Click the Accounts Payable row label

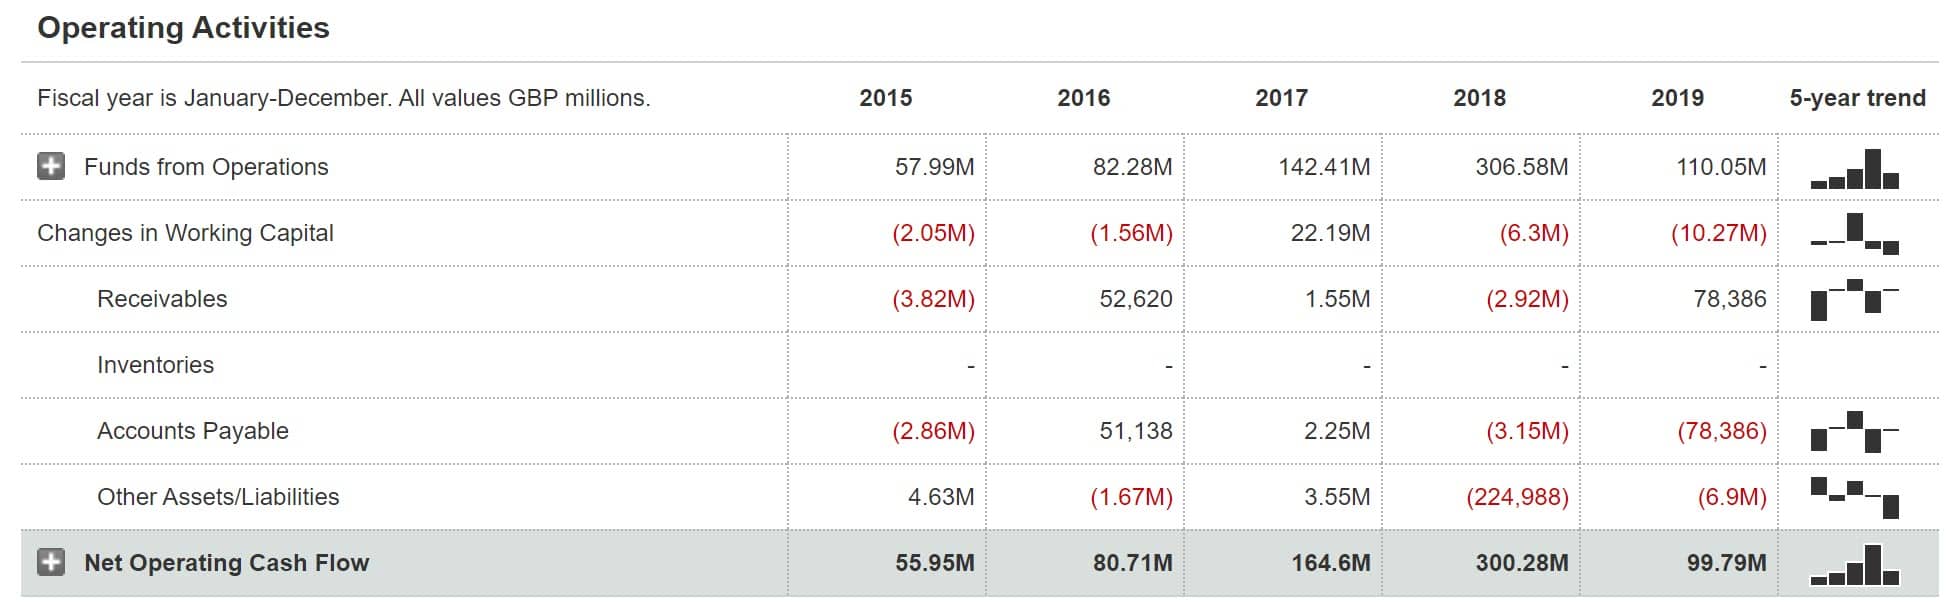pos(192,431)
